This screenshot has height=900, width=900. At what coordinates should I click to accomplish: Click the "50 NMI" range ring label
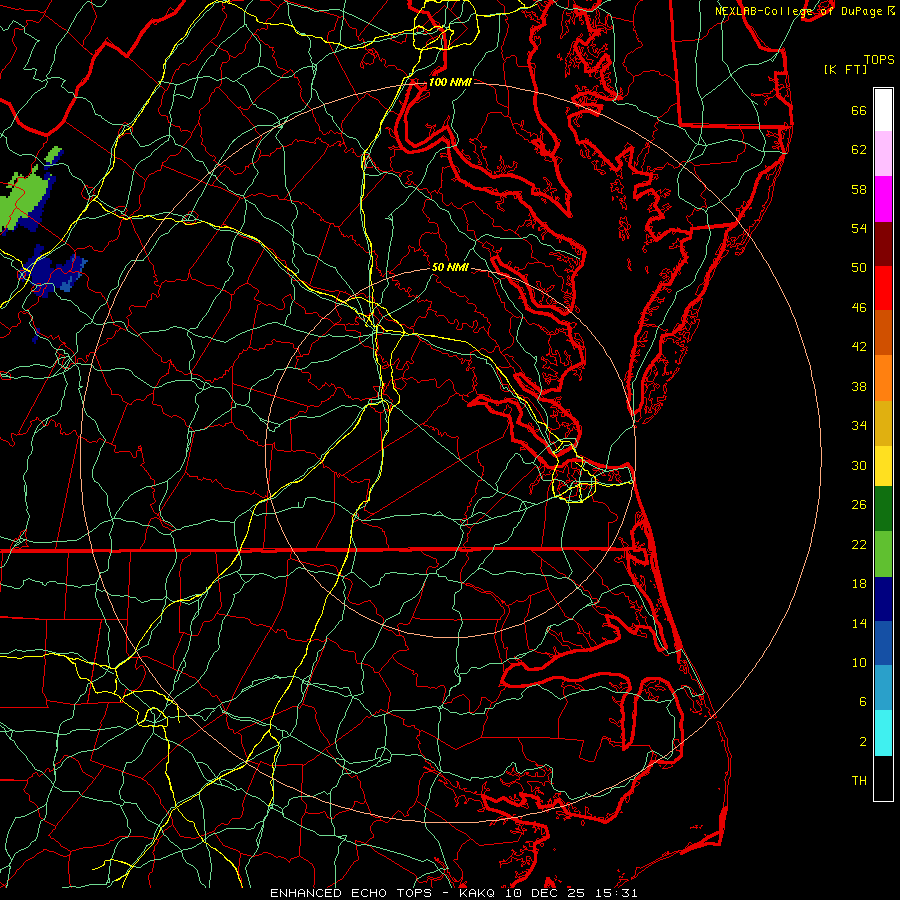pos(450,267)
